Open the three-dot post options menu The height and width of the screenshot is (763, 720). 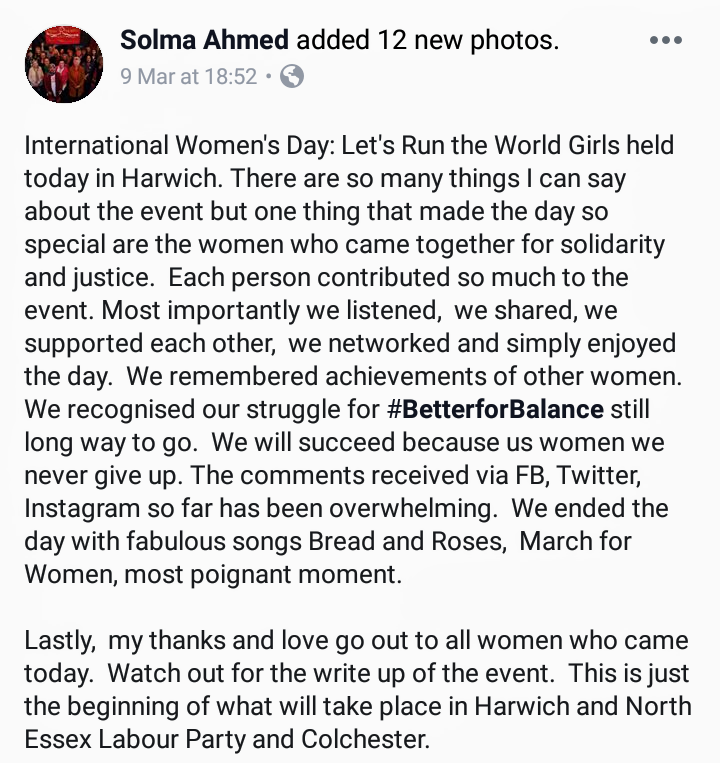coord(666,40)
